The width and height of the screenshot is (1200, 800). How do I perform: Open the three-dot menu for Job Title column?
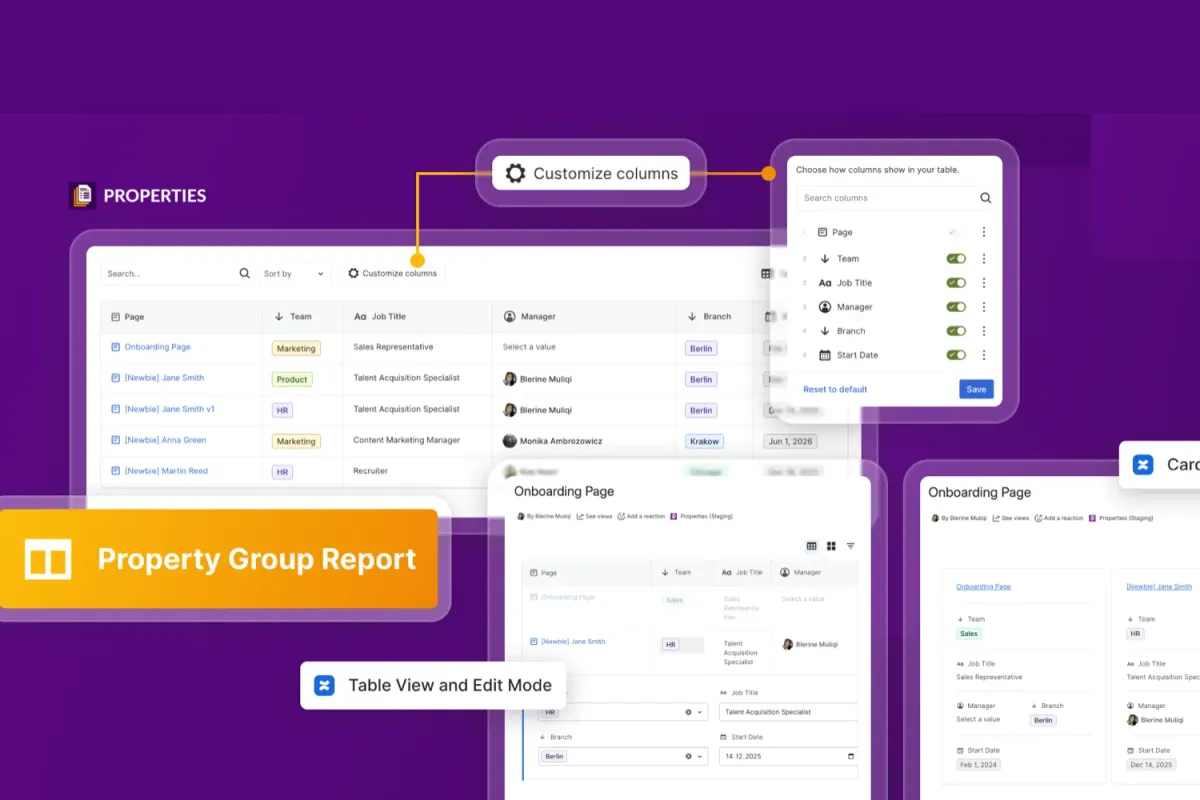[984, 283]
